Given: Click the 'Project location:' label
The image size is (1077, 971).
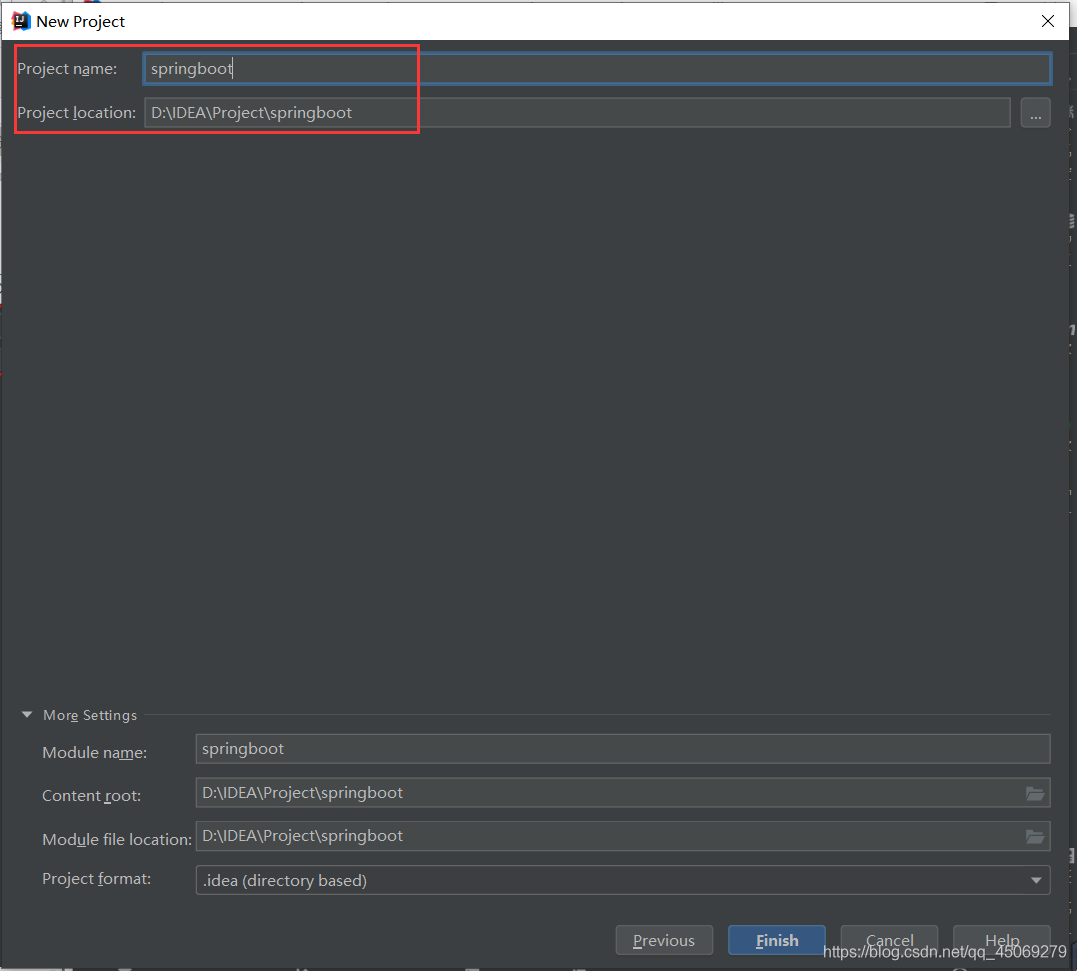Looking at the screenshot, I should pyautogui.click(x=76, y=113).
